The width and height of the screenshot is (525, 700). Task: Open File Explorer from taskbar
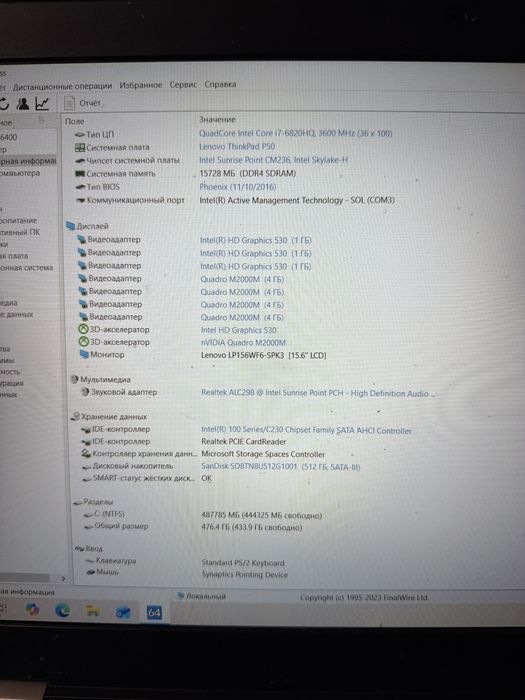pyautogui.click(x=92, y=611)
